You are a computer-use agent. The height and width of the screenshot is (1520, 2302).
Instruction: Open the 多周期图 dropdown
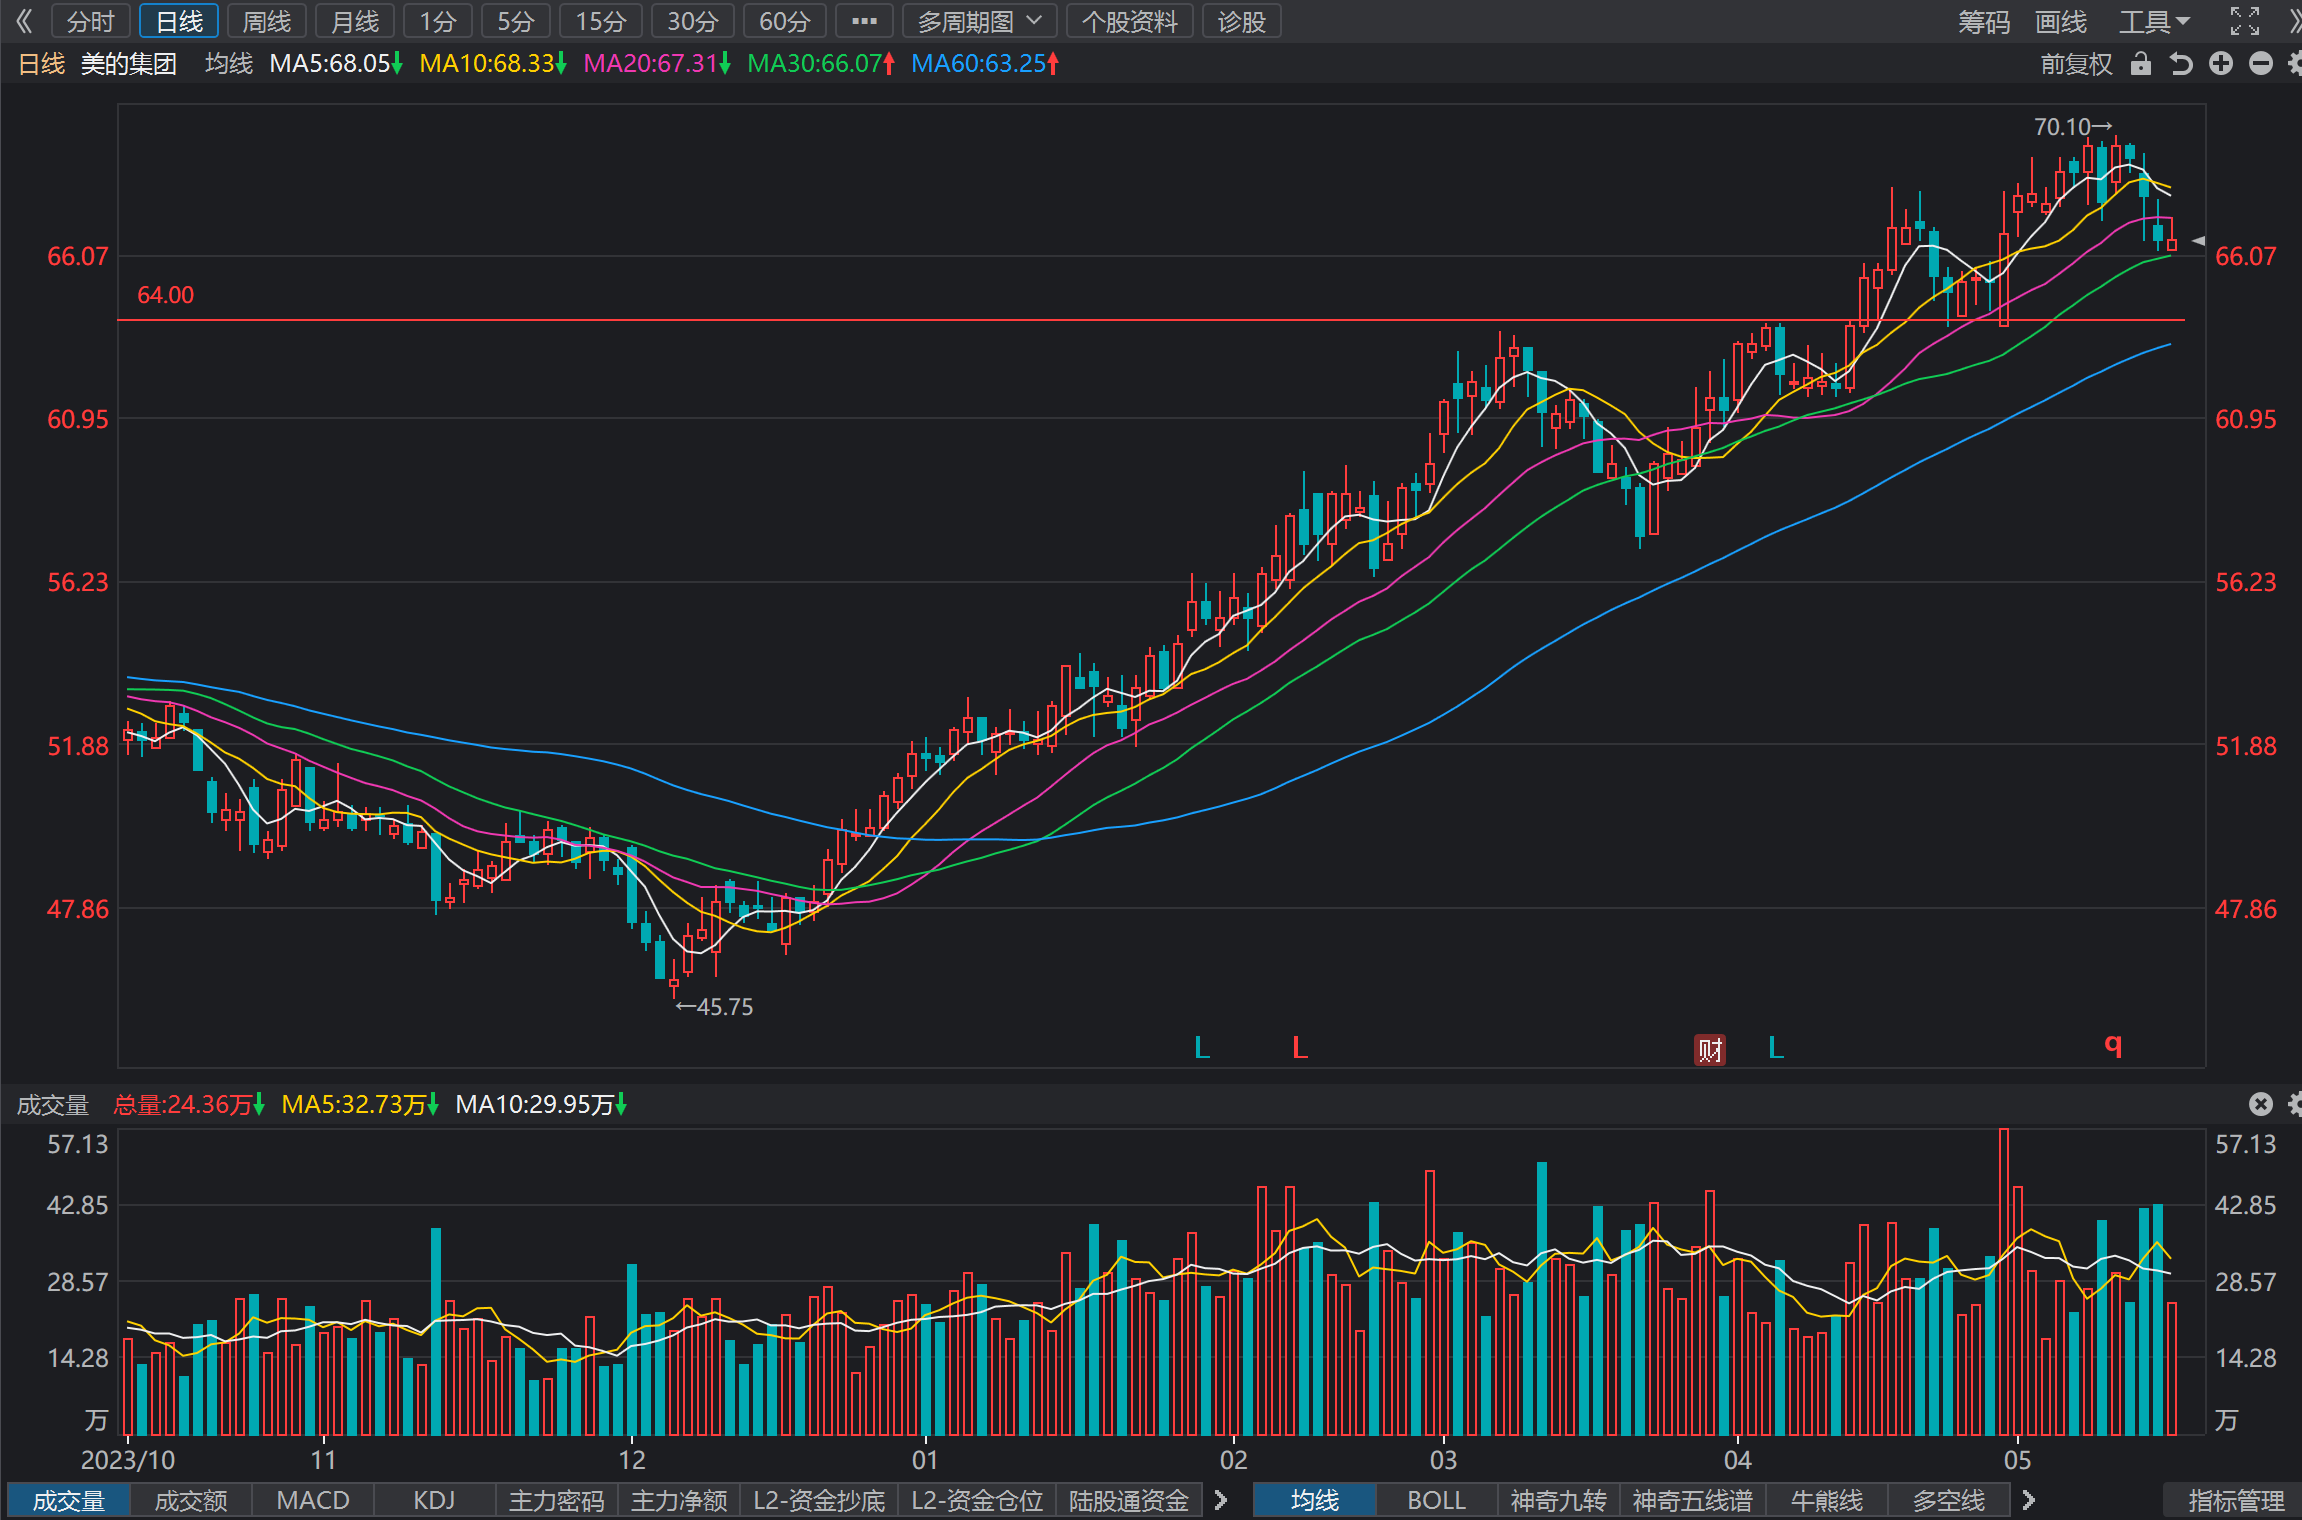pyautogui.click(x=980, y=21)
